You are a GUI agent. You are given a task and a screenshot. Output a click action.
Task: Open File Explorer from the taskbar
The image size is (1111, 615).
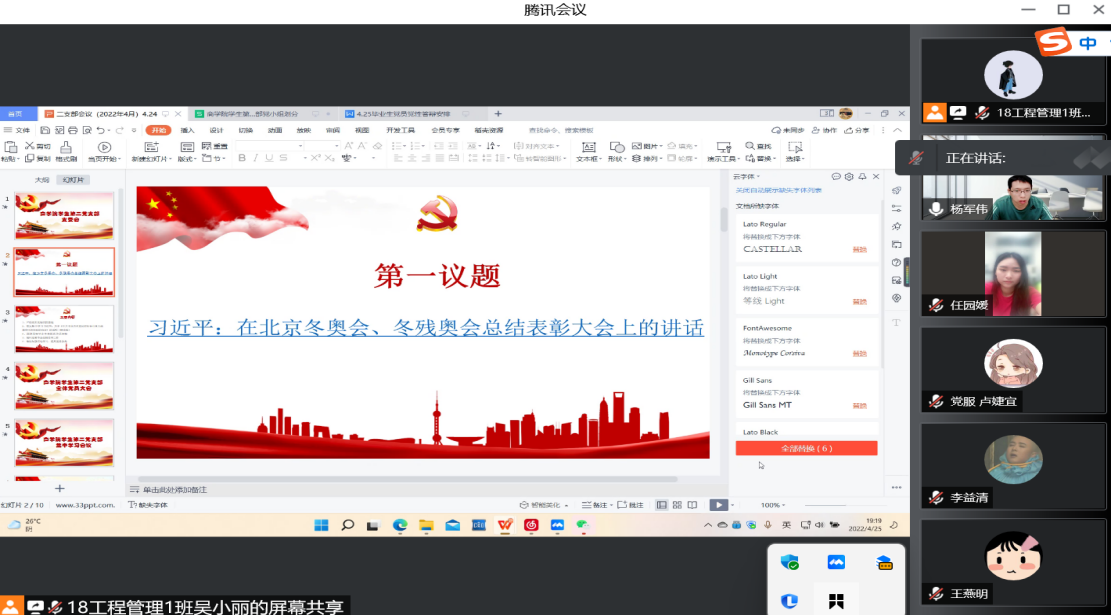pos(426,525)
